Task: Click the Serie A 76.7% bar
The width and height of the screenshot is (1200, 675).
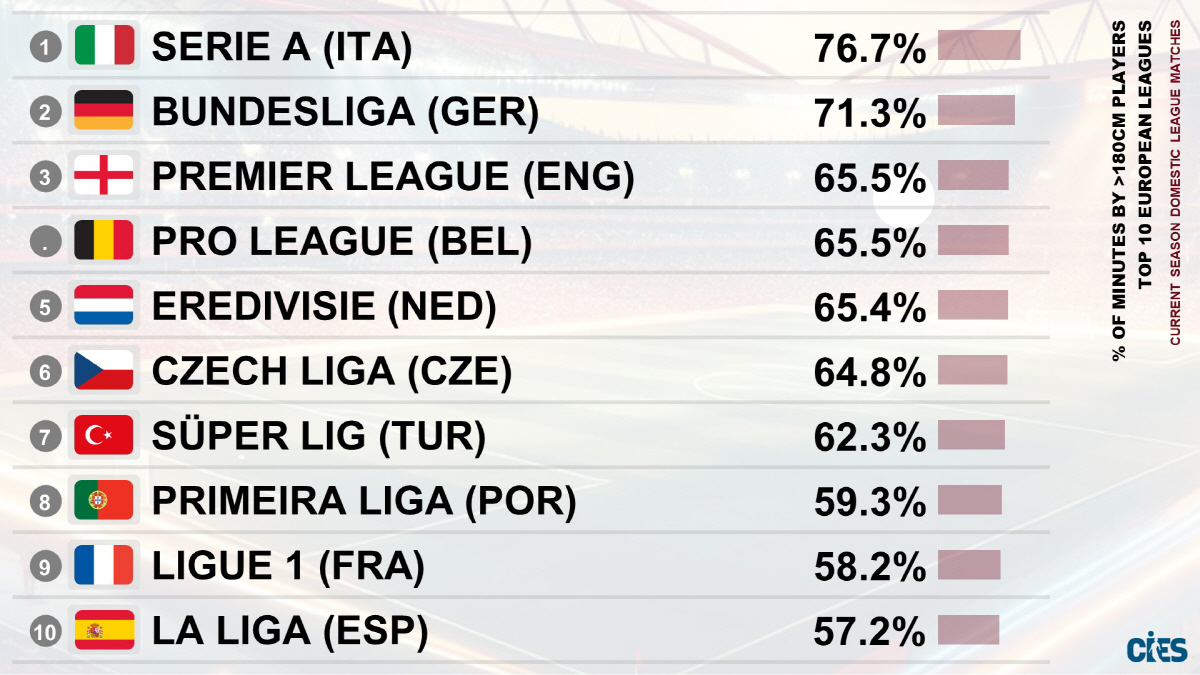Action: pyautogui.click(x=978, y=46)
